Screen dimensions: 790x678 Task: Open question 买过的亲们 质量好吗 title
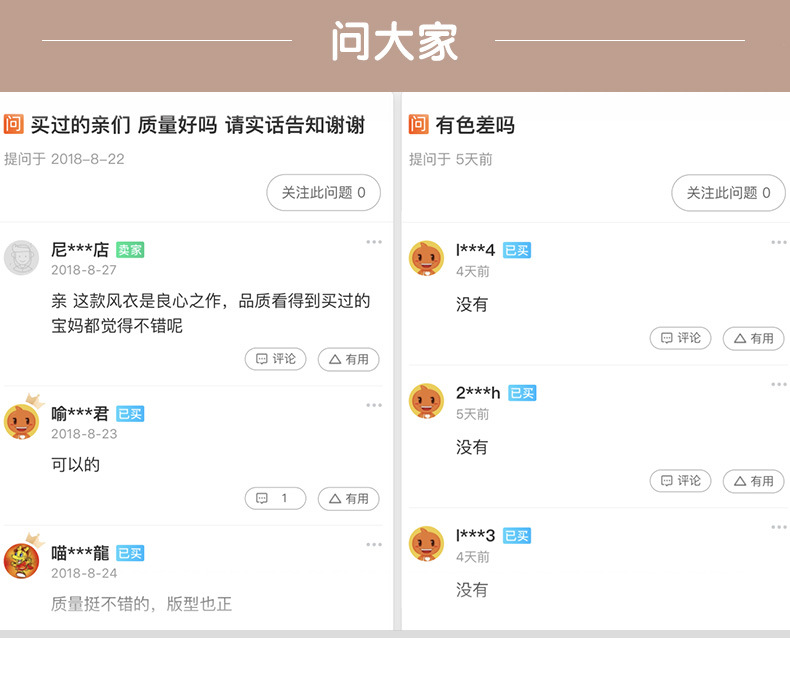point(198,125)
